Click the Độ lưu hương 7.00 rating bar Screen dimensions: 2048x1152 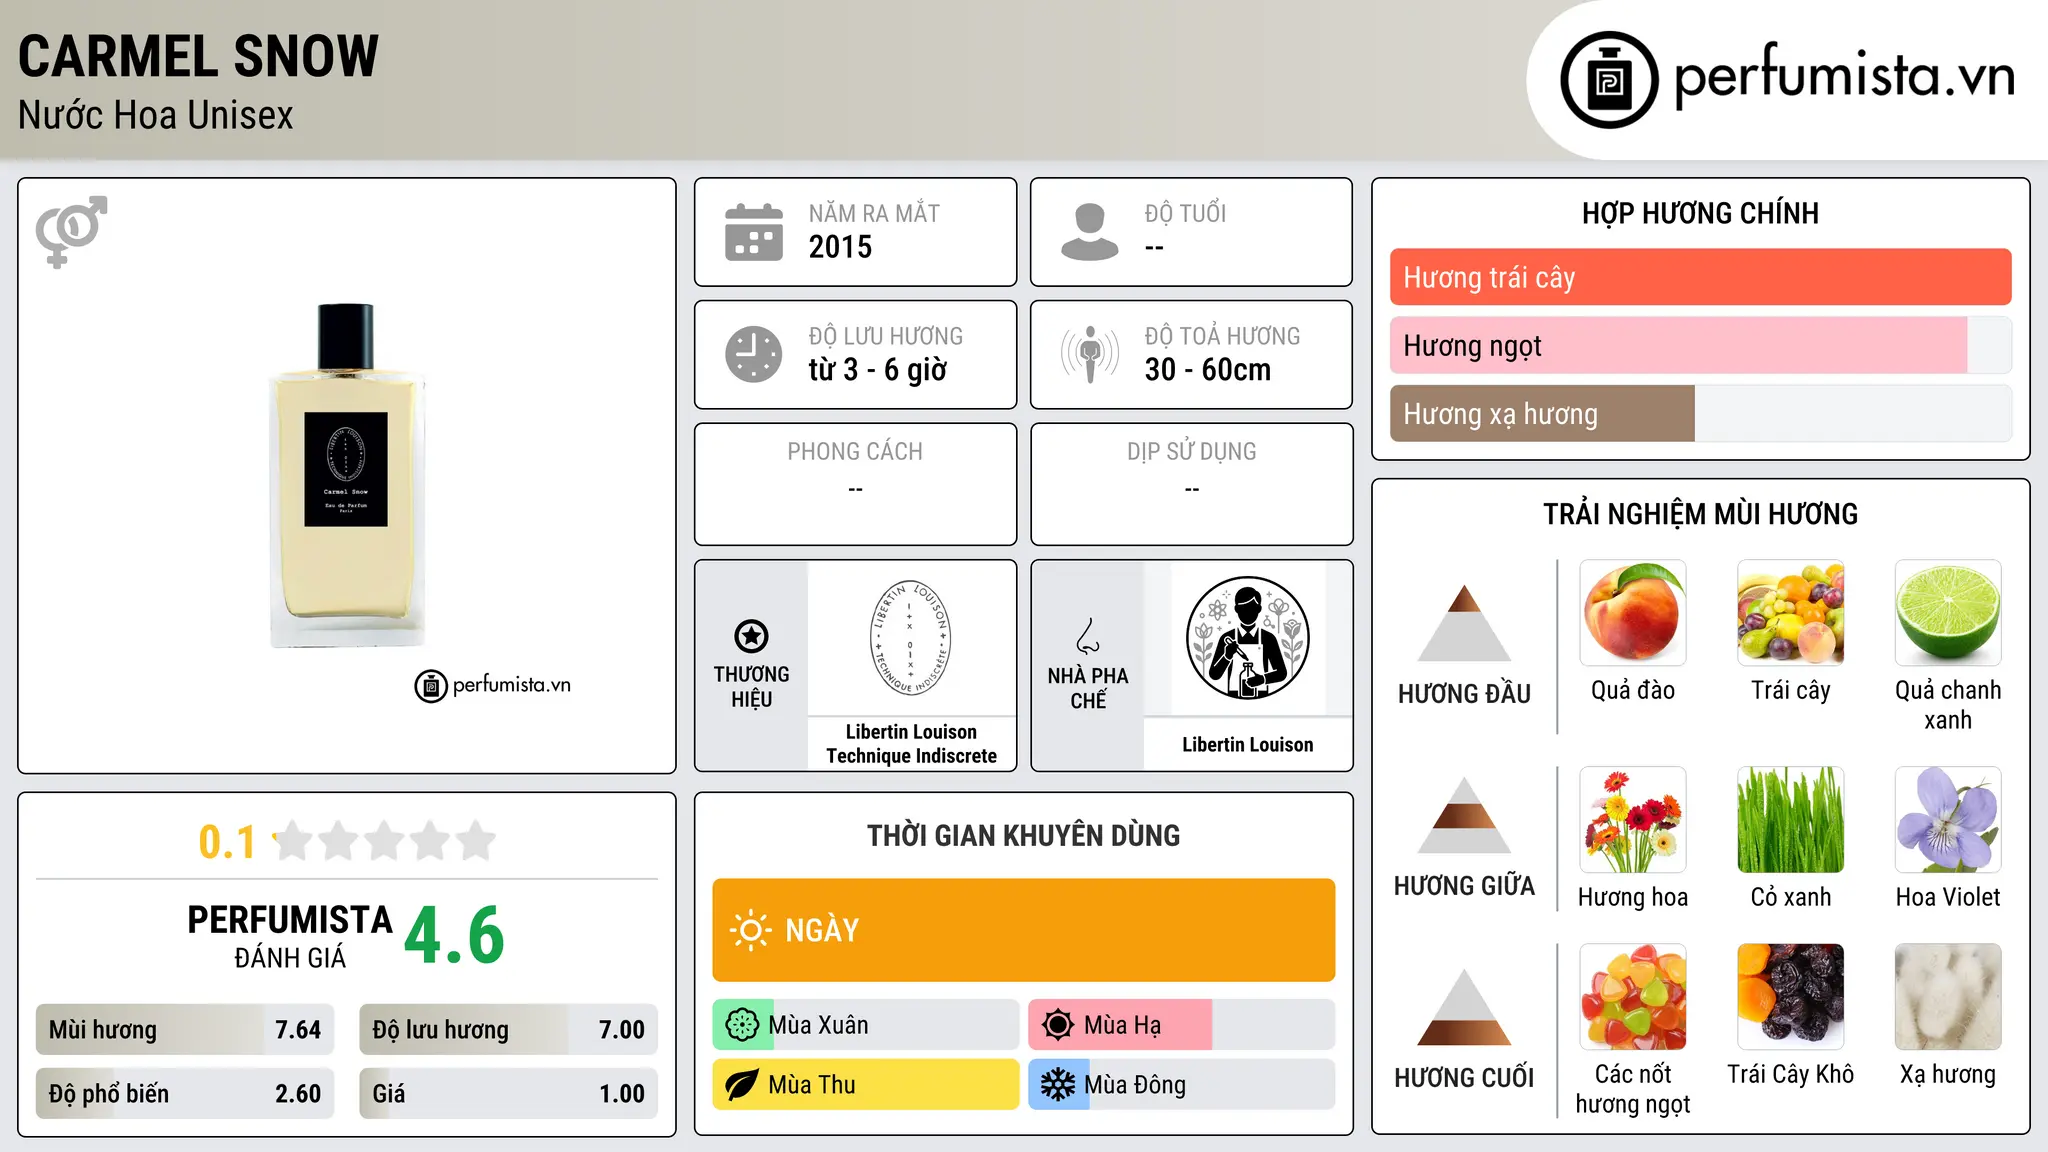tap(508, 1030)
